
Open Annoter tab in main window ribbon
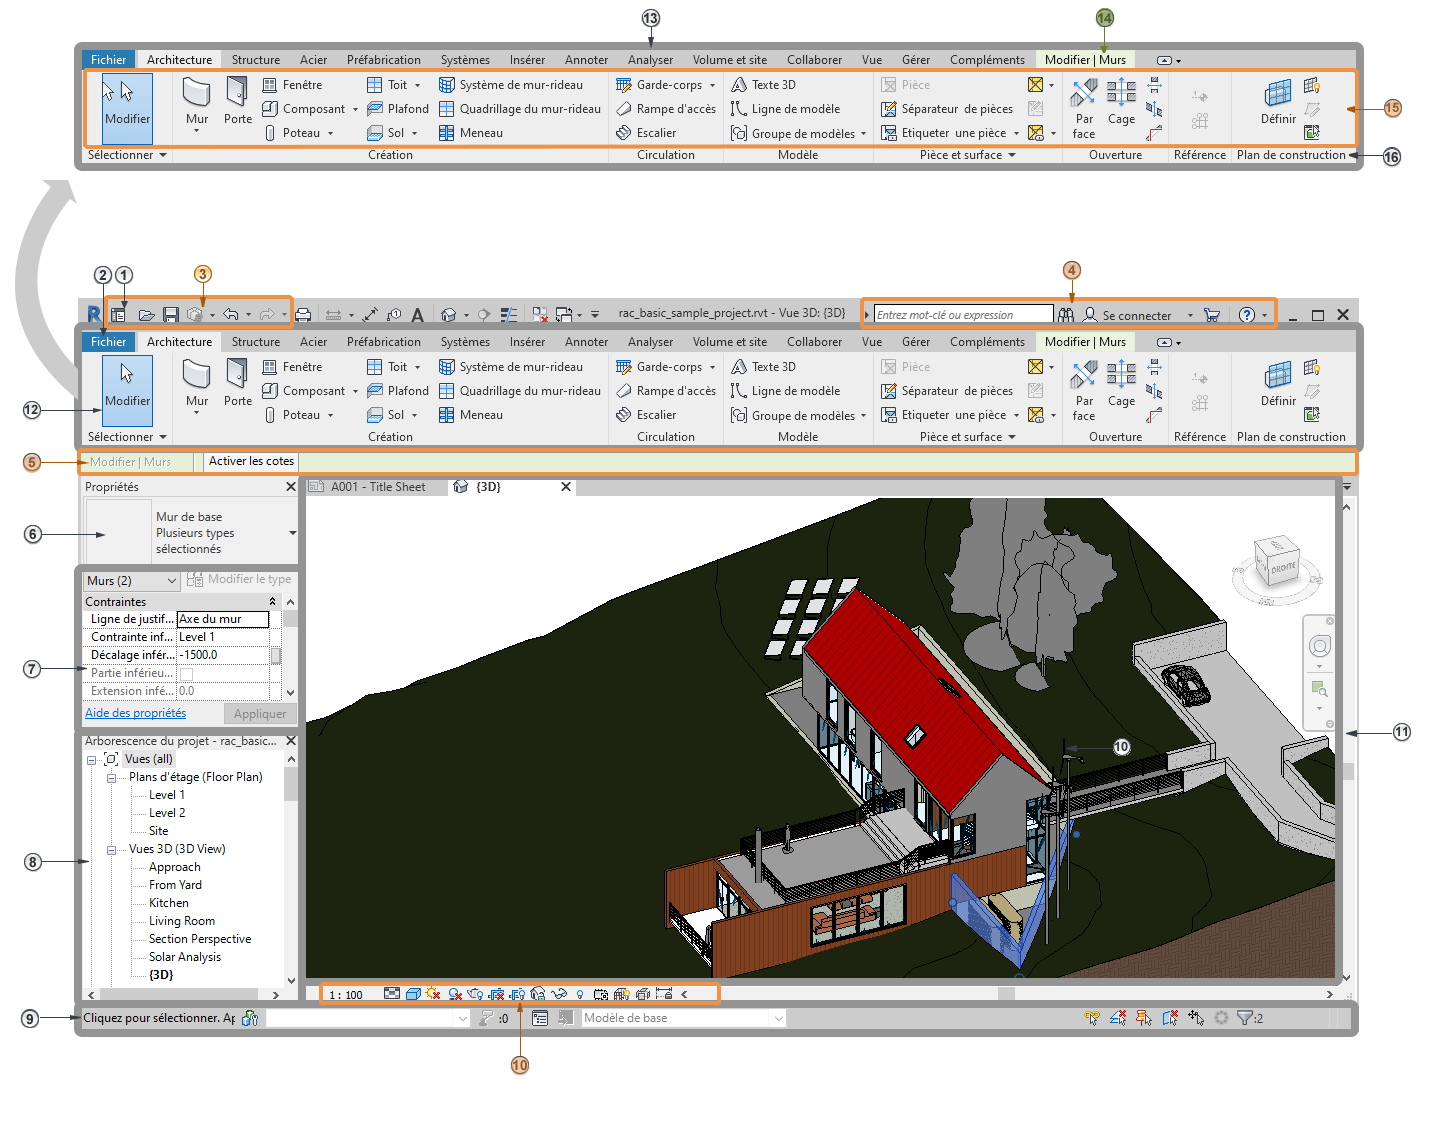point(586,342)
